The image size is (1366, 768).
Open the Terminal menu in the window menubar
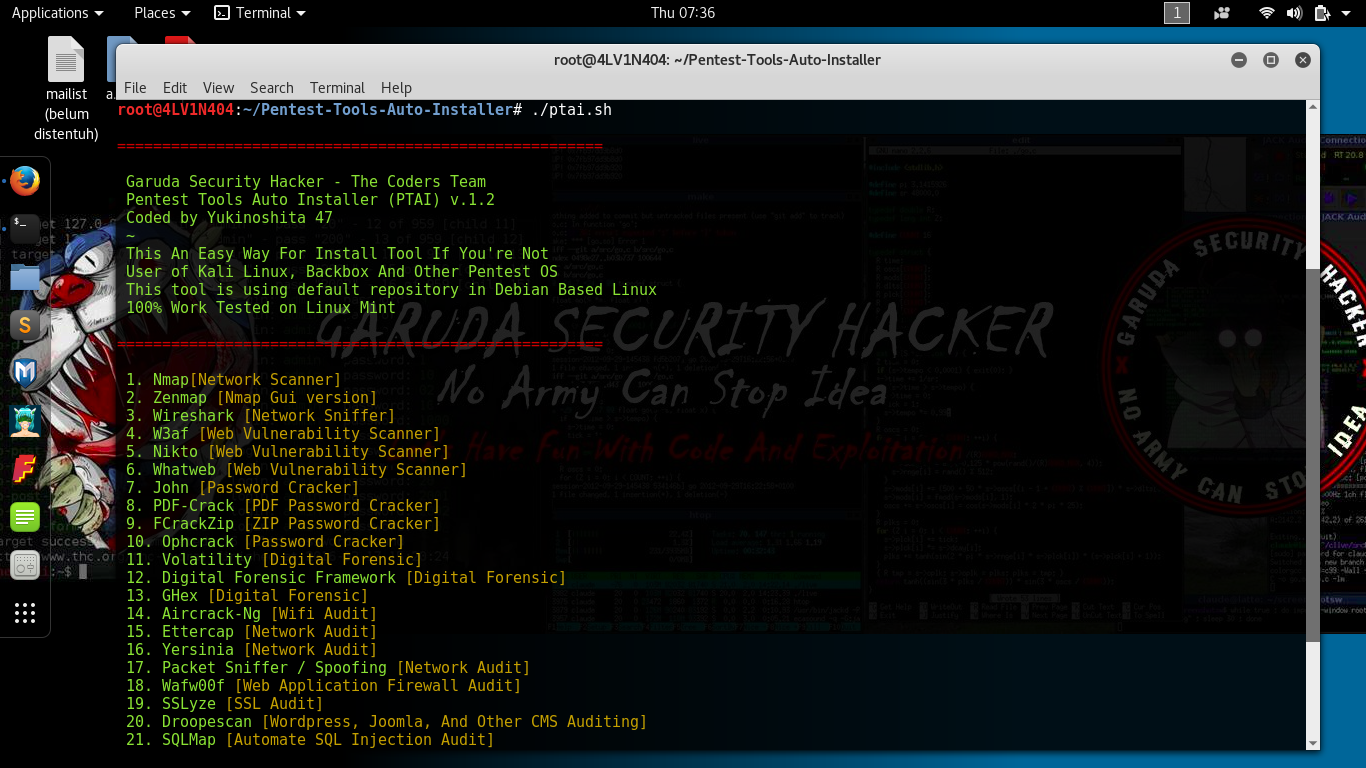tap(337, 88)
